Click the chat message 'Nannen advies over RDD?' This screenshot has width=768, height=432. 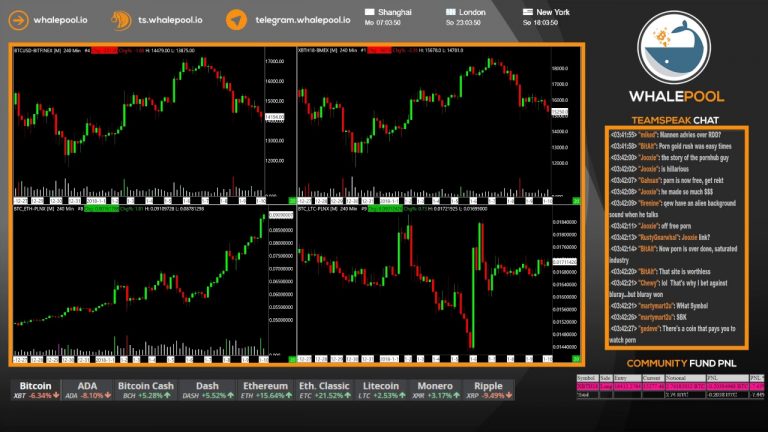[x=690, y=135]
